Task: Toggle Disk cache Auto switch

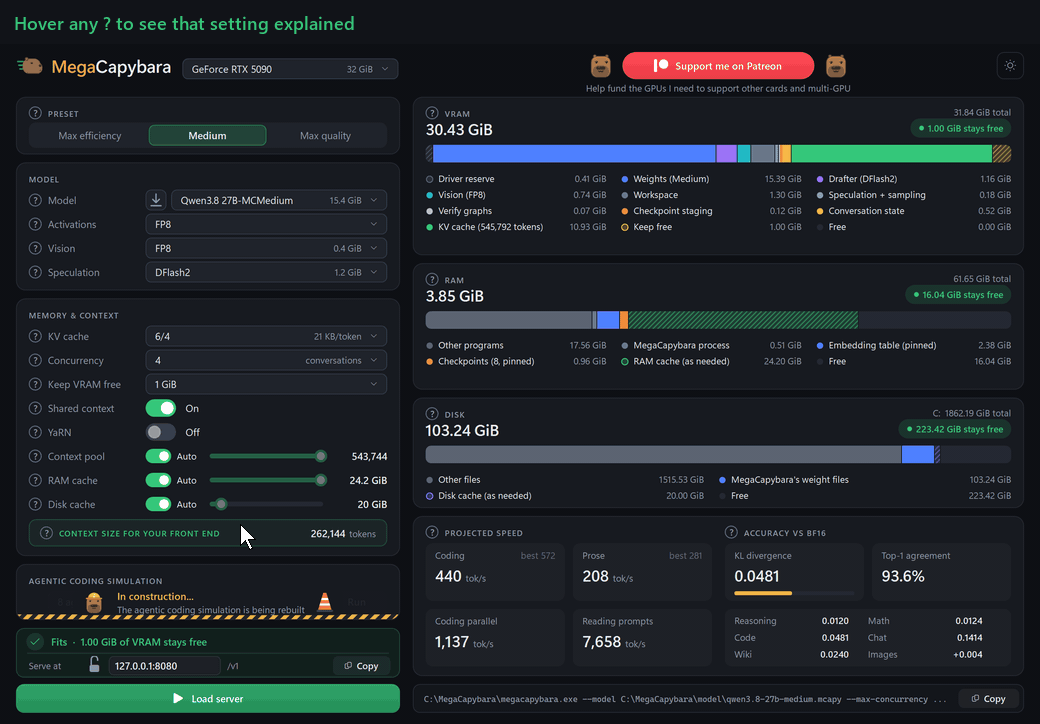Action: point(159,504)
